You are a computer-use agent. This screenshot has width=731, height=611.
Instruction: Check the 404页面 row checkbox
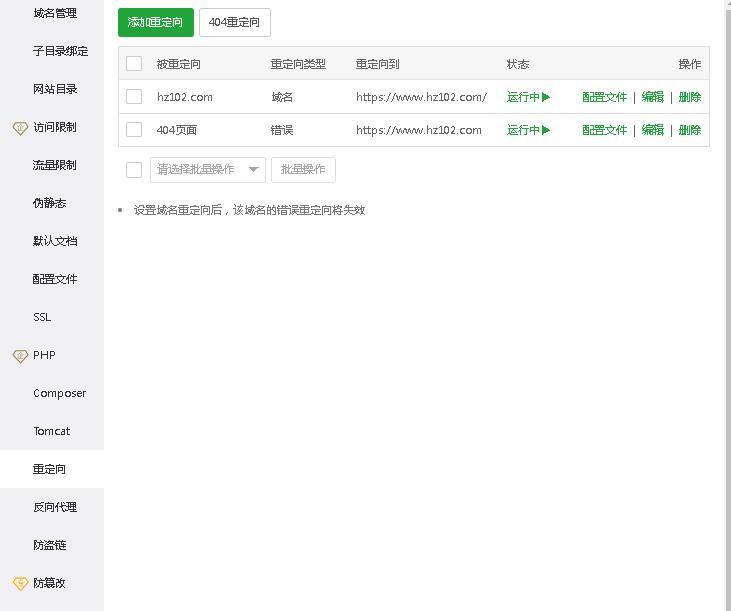point(134,130)
